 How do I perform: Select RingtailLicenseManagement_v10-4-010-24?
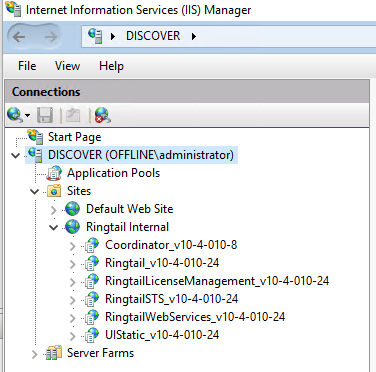217,281
